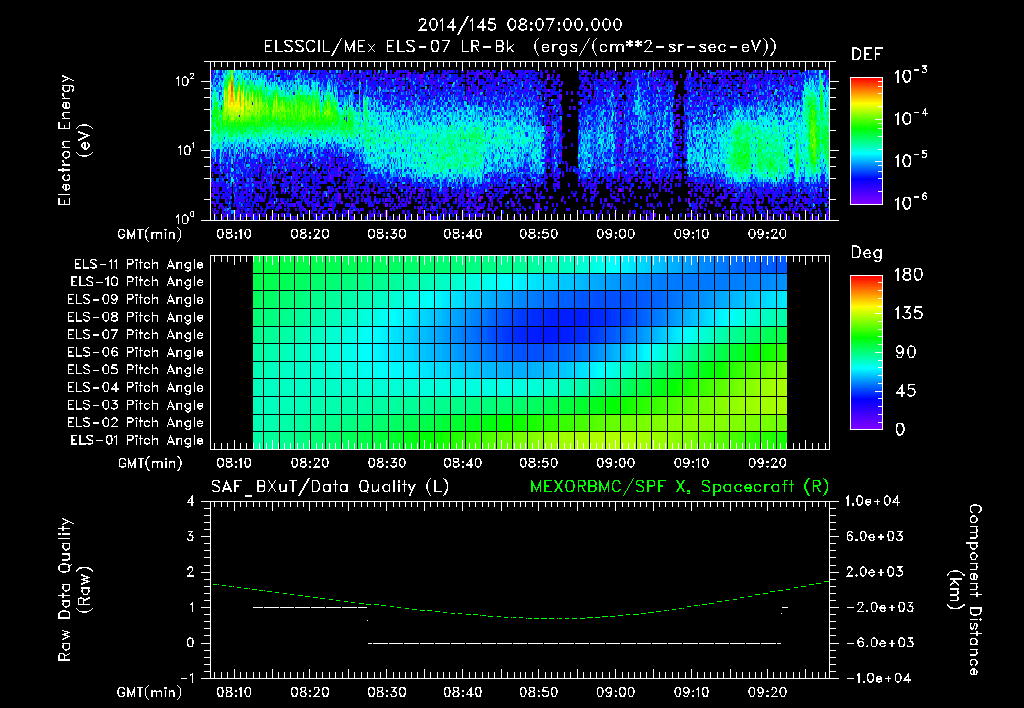Select the ELS-03 Pitch Angle row label
Viewport: 1024px width, 708px height.
(x=136, y=406)
